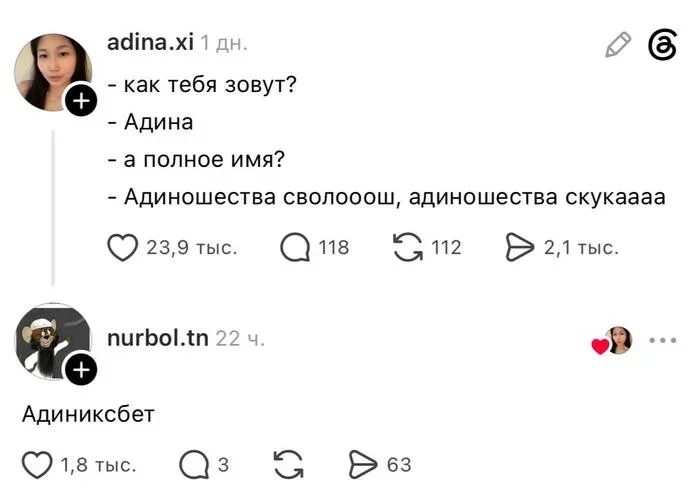700x493 pixels.
Task: Open replies on the adina.xi post
Action: click(295, 247)
